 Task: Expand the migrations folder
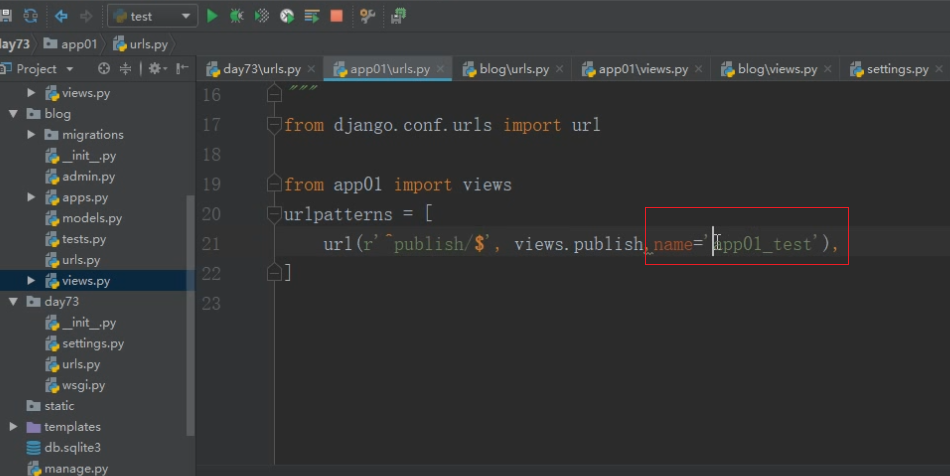[x=31, y=134]
